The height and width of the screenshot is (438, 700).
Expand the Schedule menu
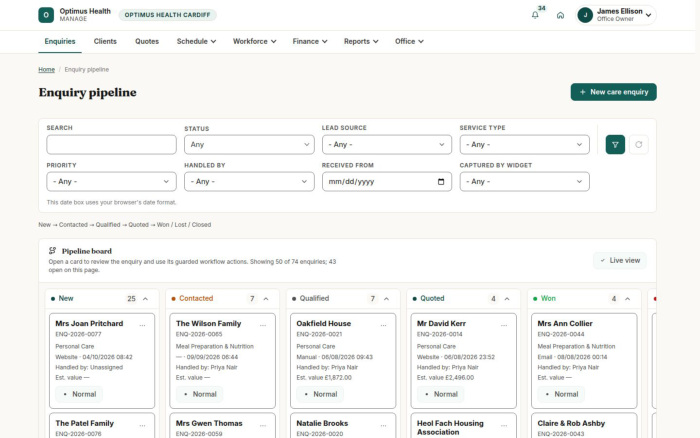point(196,41)
